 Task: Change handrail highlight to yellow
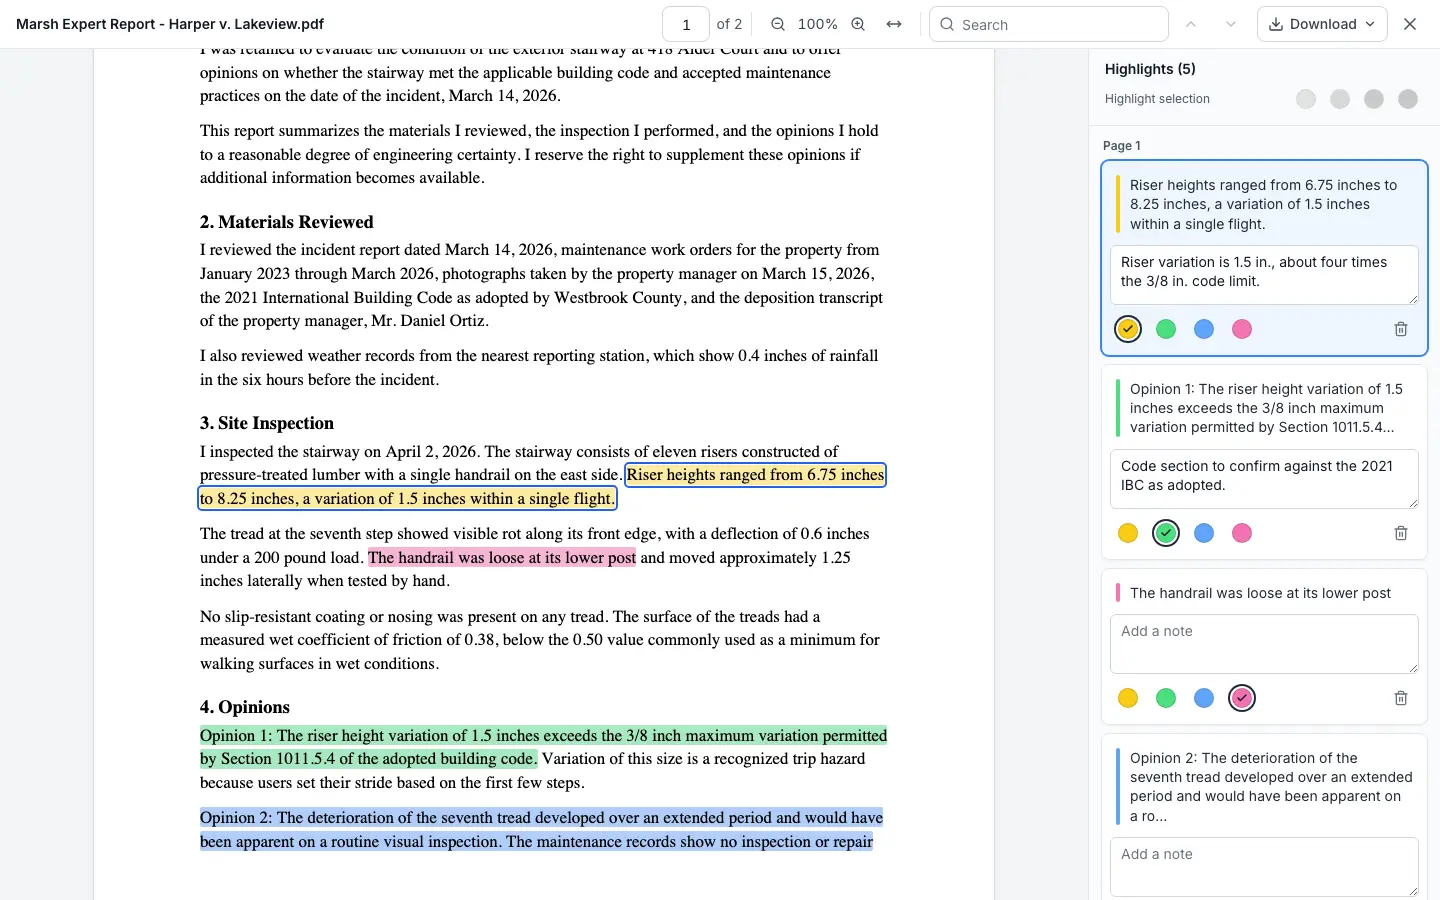[x=1128, y=698]
